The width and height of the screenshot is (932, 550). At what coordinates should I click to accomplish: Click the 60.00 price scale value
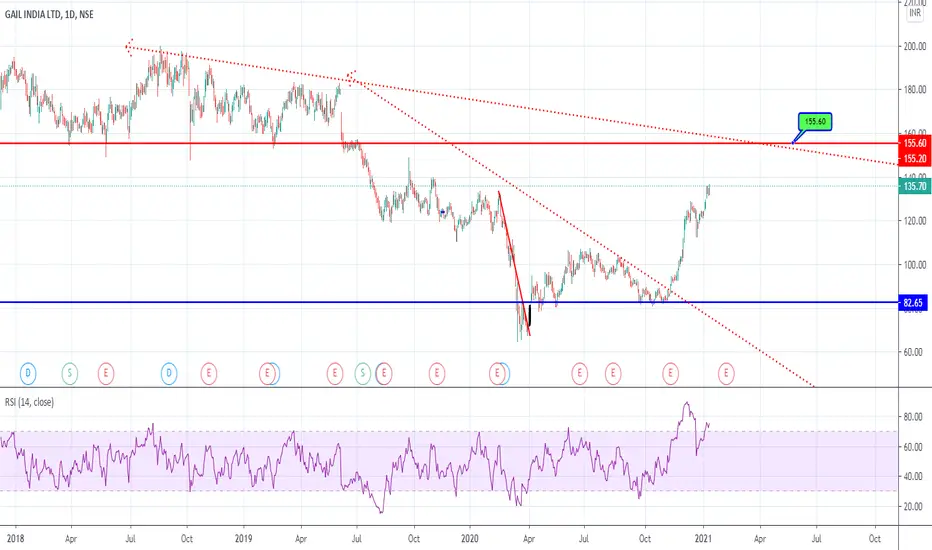915,352
